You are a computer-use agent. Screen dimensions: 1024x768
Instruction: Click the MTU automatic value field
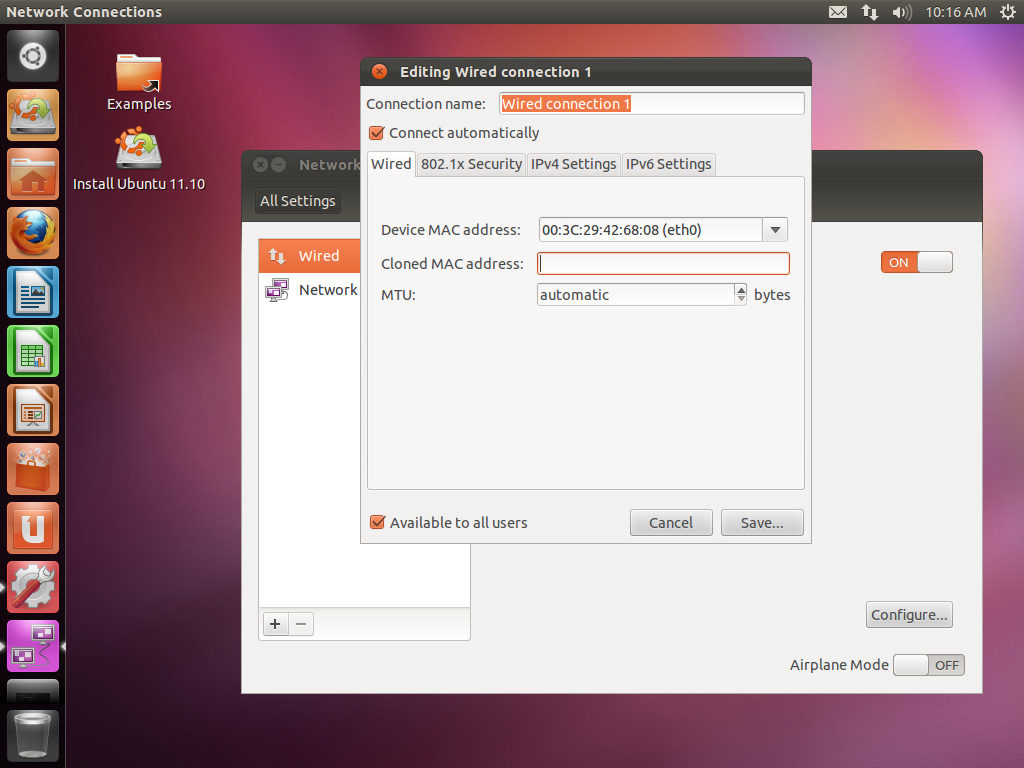pyautogui.click(x=635, y=295)
